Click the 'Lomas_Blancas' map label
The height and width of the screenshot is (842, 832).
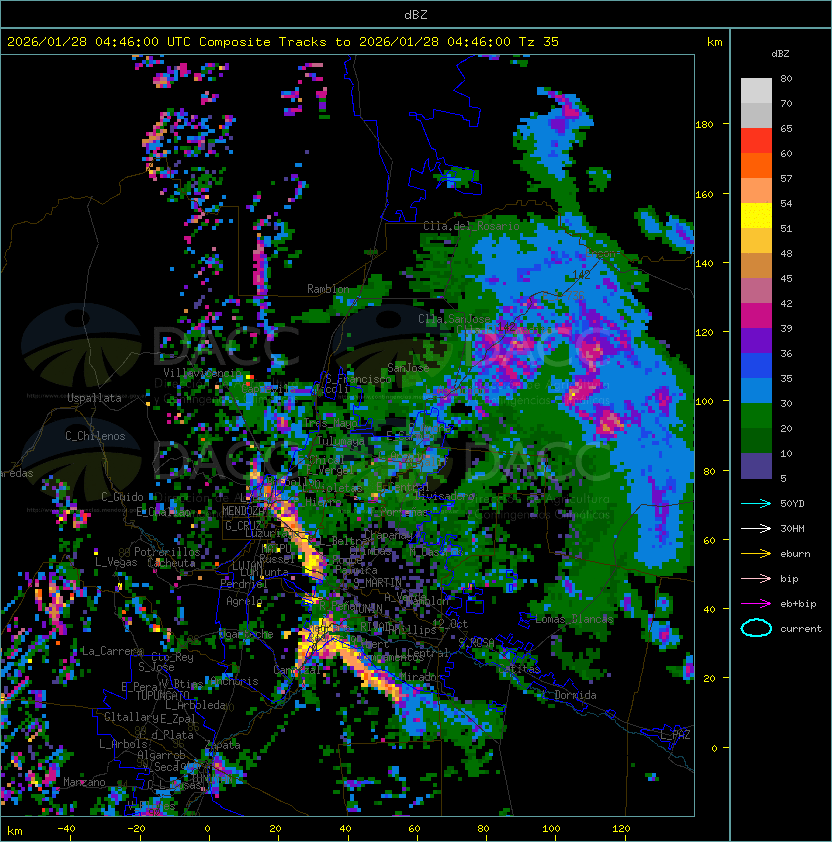(x=574, y=619)
